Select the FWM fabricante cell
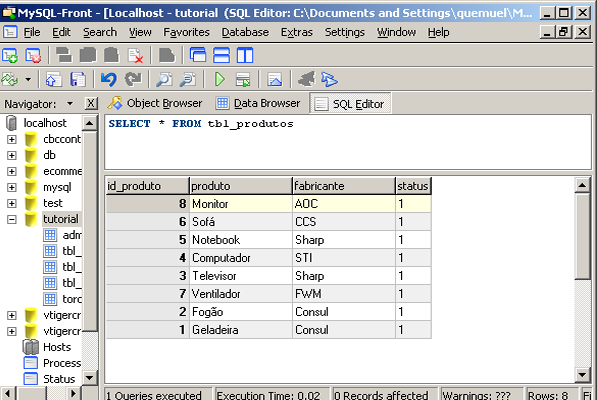The width and height of the screenshot is (597, 400). tap(344, 294)
